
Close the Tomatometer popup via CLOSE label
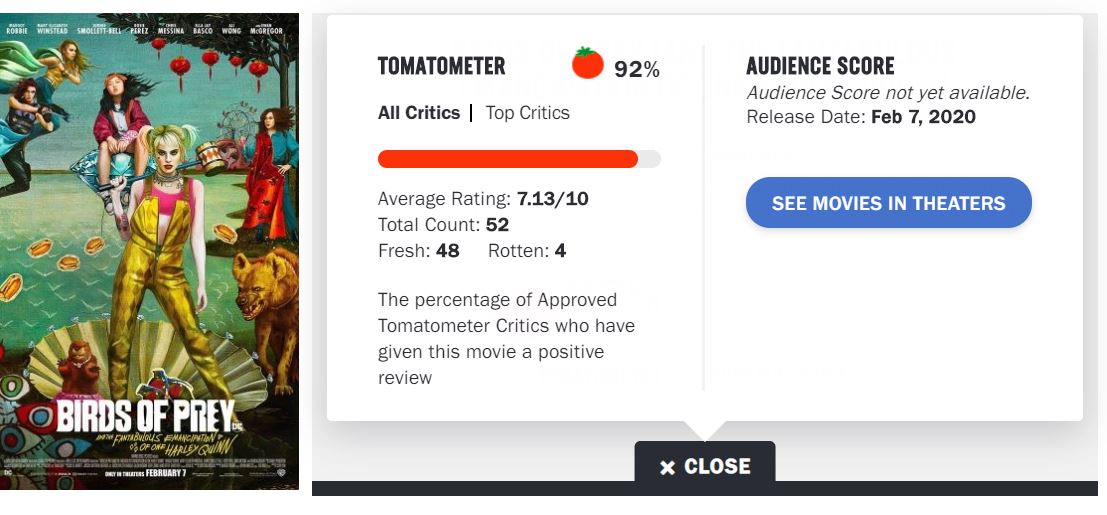pos(717,466)
